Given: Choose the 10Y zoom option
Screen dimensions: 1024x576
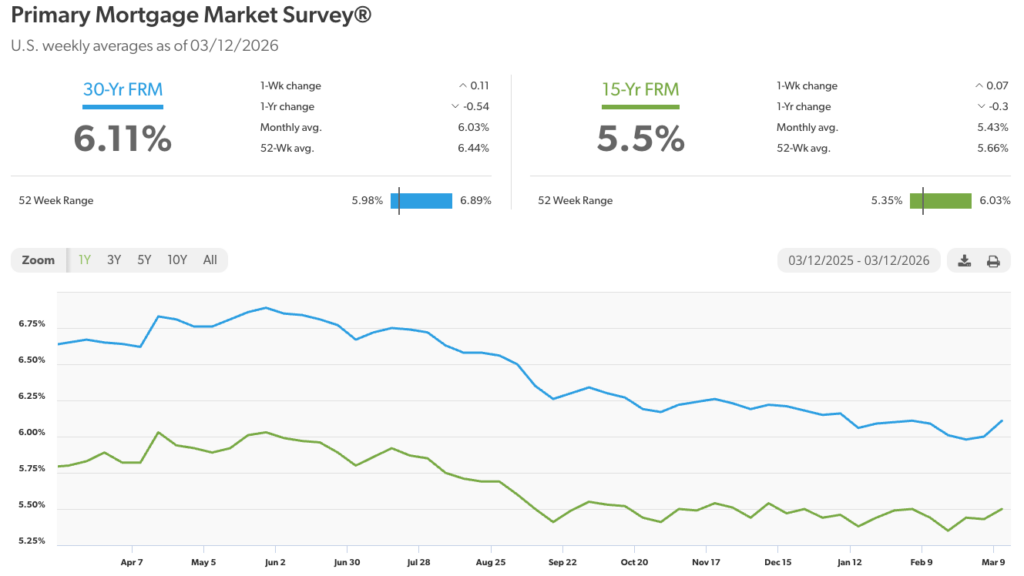Looking at the screenshot, I should 177,260.
